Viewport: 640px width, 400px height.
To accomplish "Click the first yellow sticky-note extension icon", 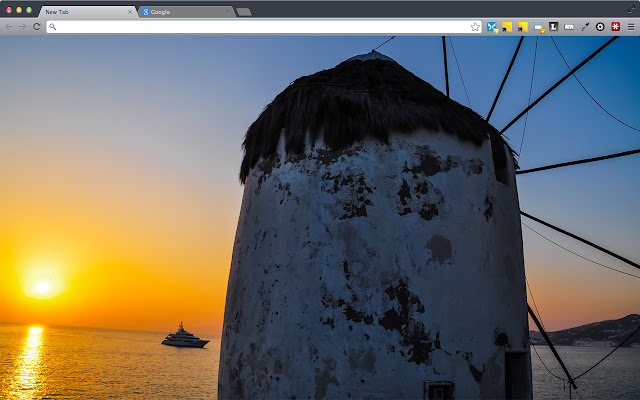I will (507, 27).
